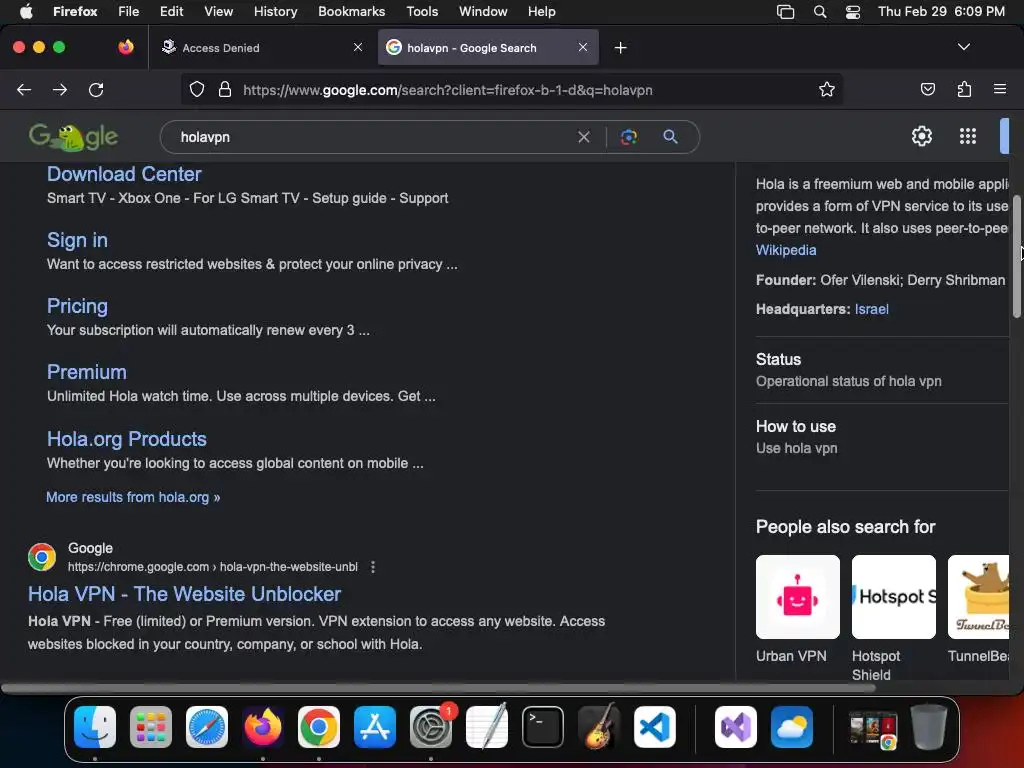Open the Bookmarks menu

coord(351,11)
